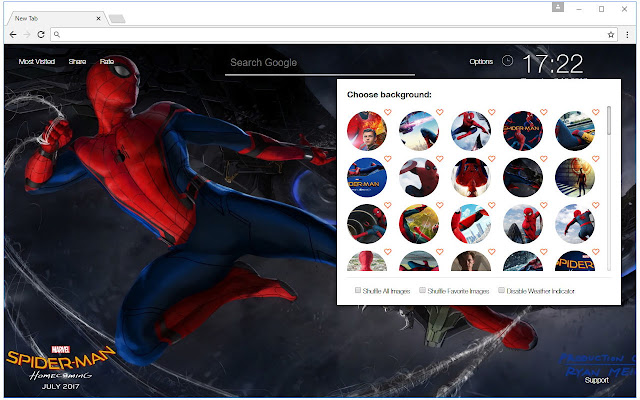Pick the dark SPIDER-MAN logo background

[523, 131]
